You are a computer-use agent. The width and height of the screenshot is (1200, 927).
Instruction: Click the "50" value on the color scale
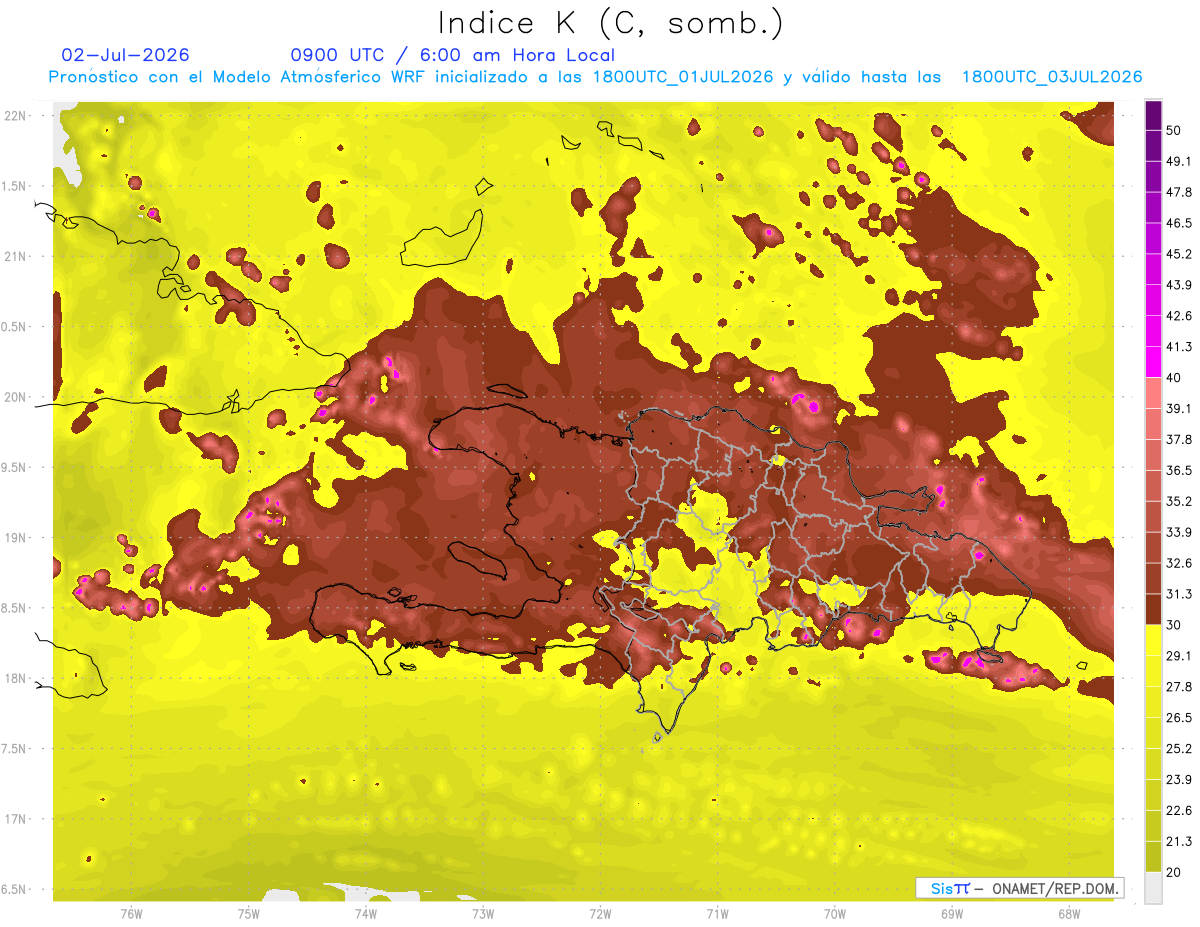click(1174, 130)
